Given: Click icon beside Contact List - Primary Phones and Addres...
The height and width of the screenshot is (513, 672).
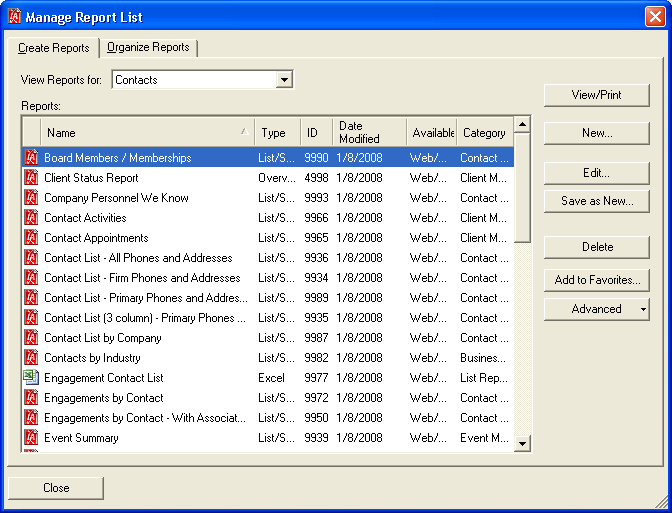Looking at the screenshot, I should coord(31,298).
